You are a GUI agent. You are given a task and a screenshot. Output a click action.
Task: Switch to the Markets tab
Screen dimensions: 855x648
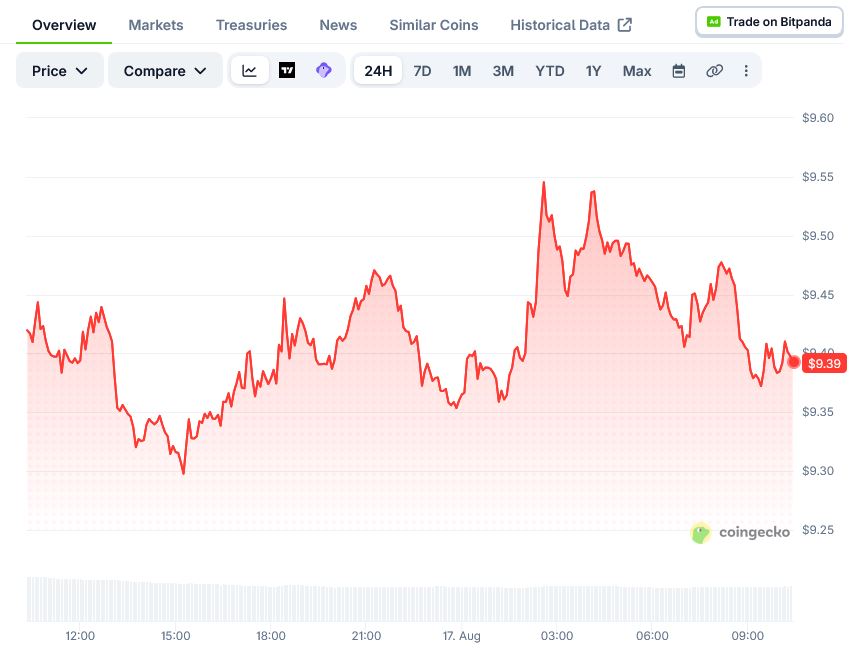coord(155,25)
